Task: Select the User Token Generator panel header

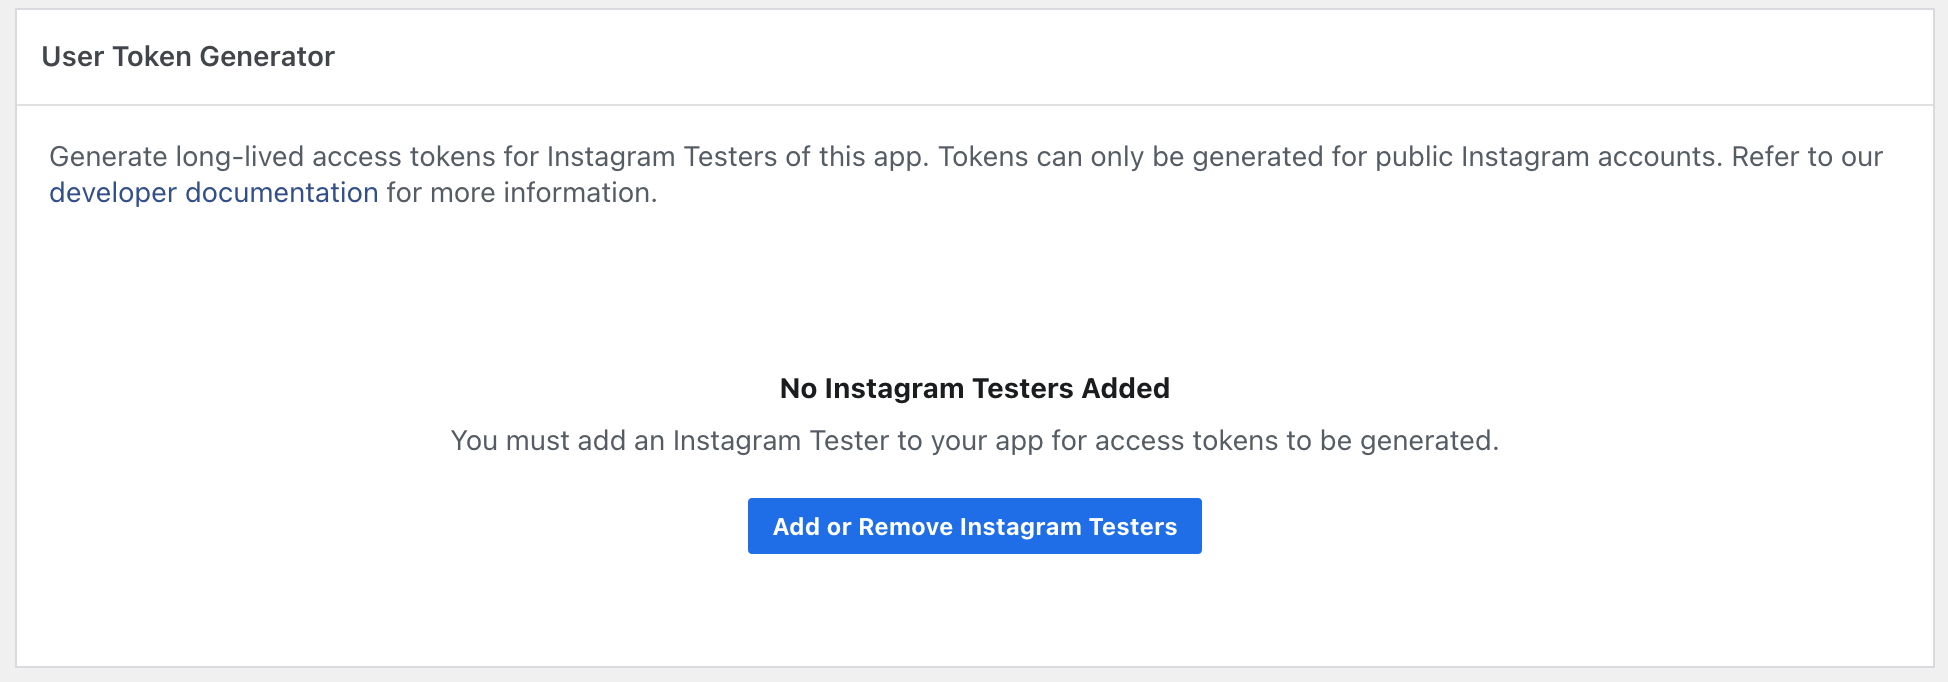Action: [187, 56]
